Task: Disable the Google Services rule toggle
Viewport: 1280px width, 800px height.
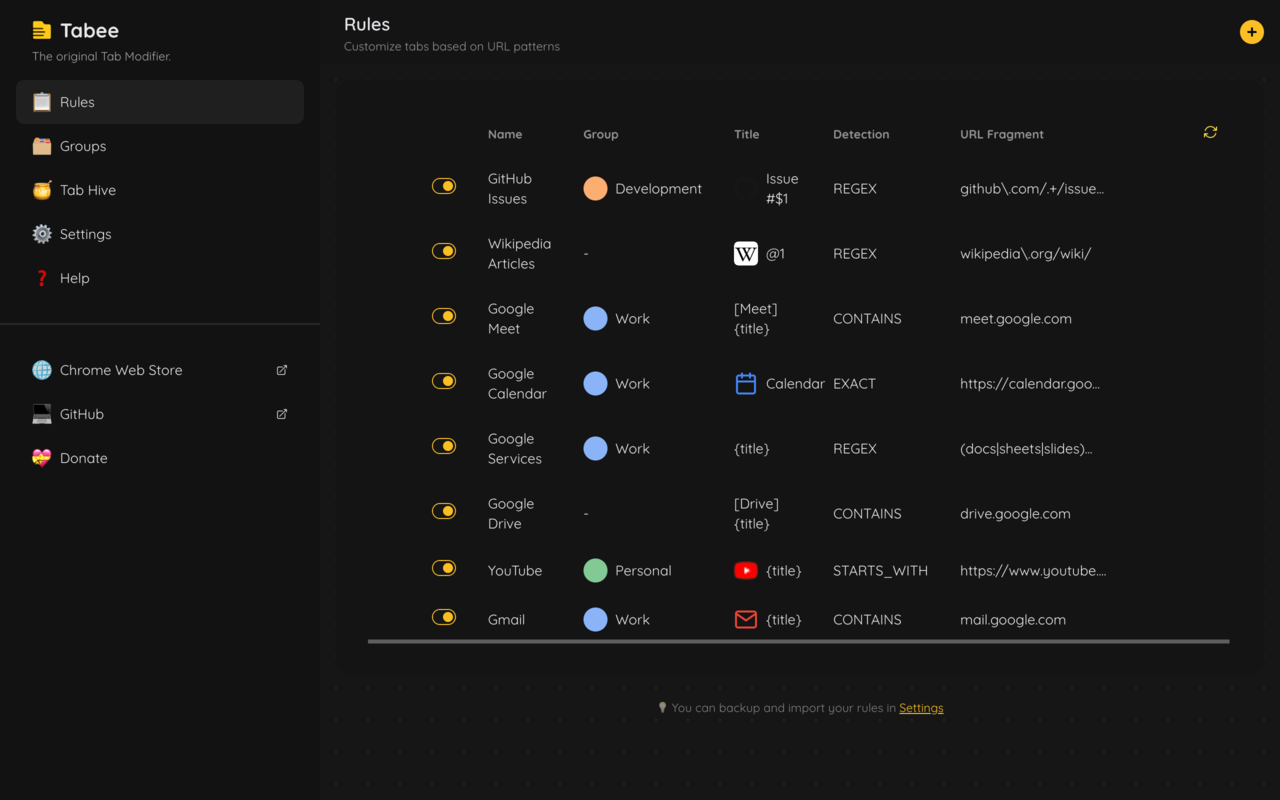Action: point(444,446)
